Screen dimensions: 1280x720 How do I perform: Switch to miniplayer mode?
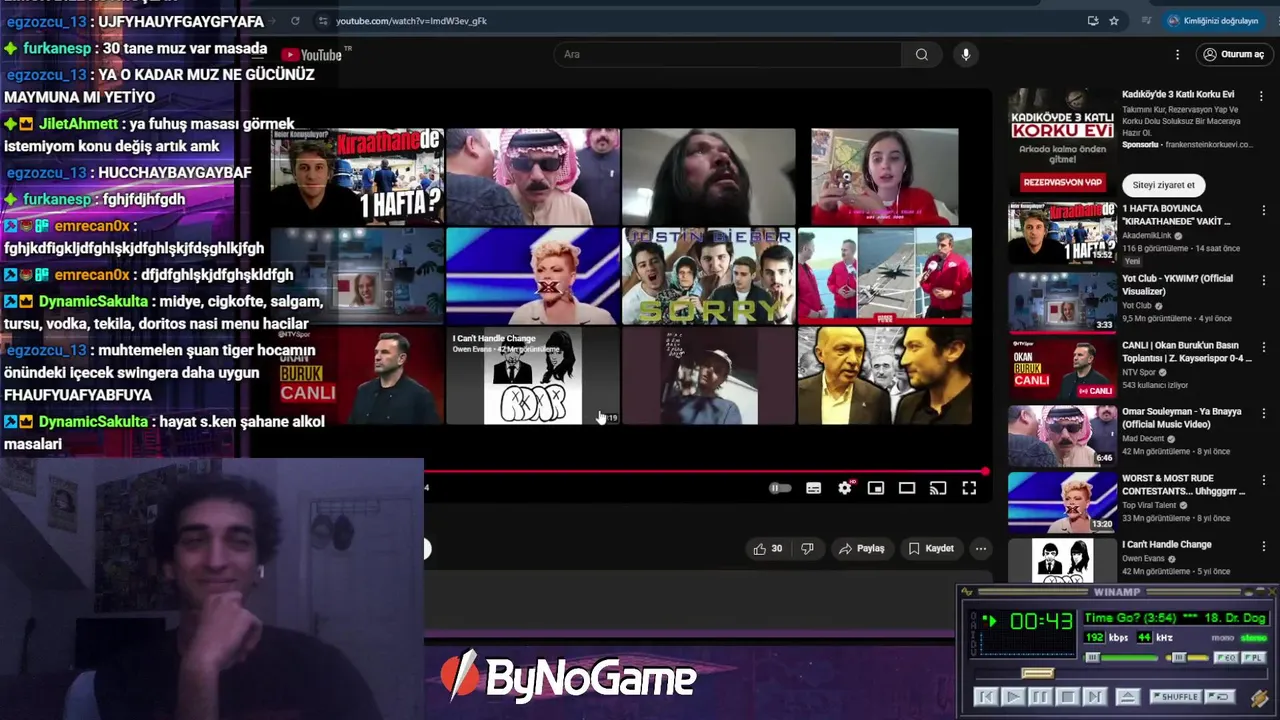point(876,488)
